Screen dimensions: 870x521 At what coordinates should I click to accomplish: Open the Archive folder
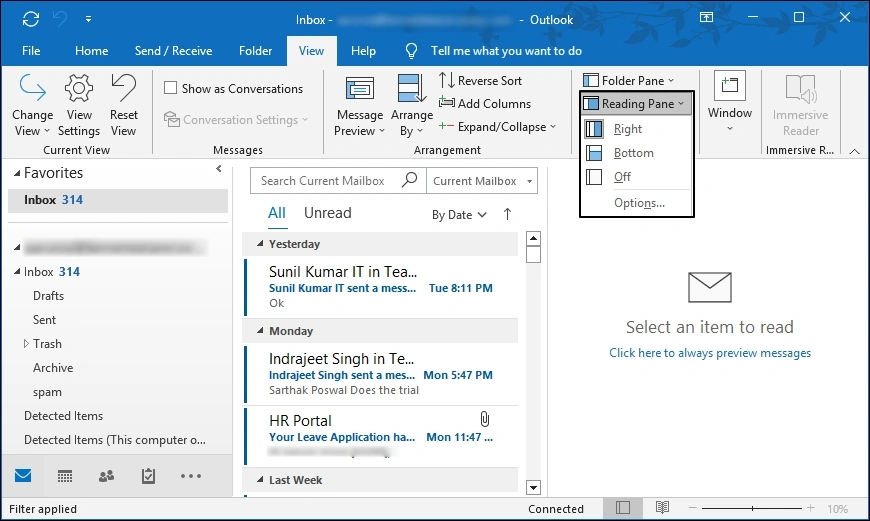coord(53,368)
